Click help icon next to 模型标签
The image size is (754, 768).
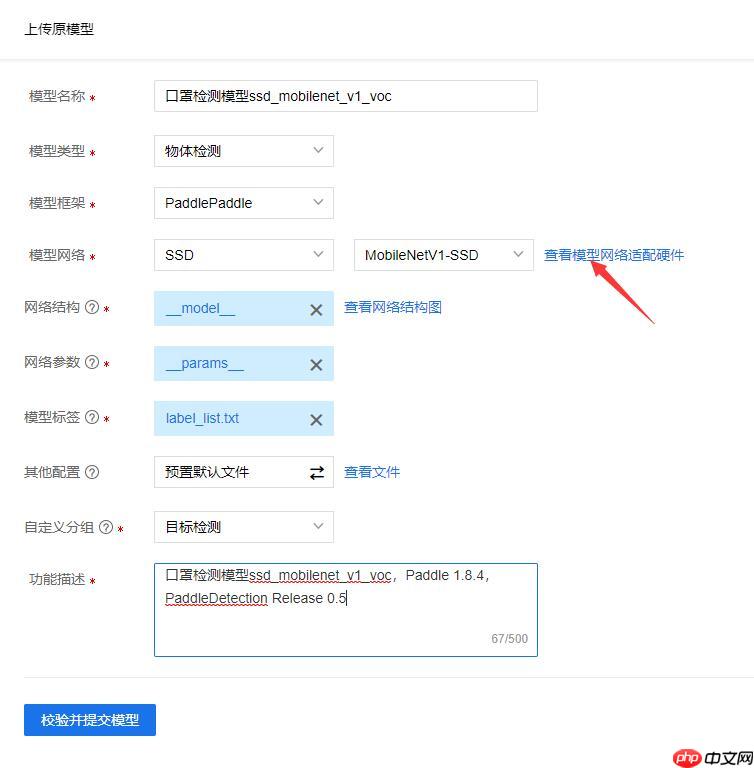click(x=92, y=418)
